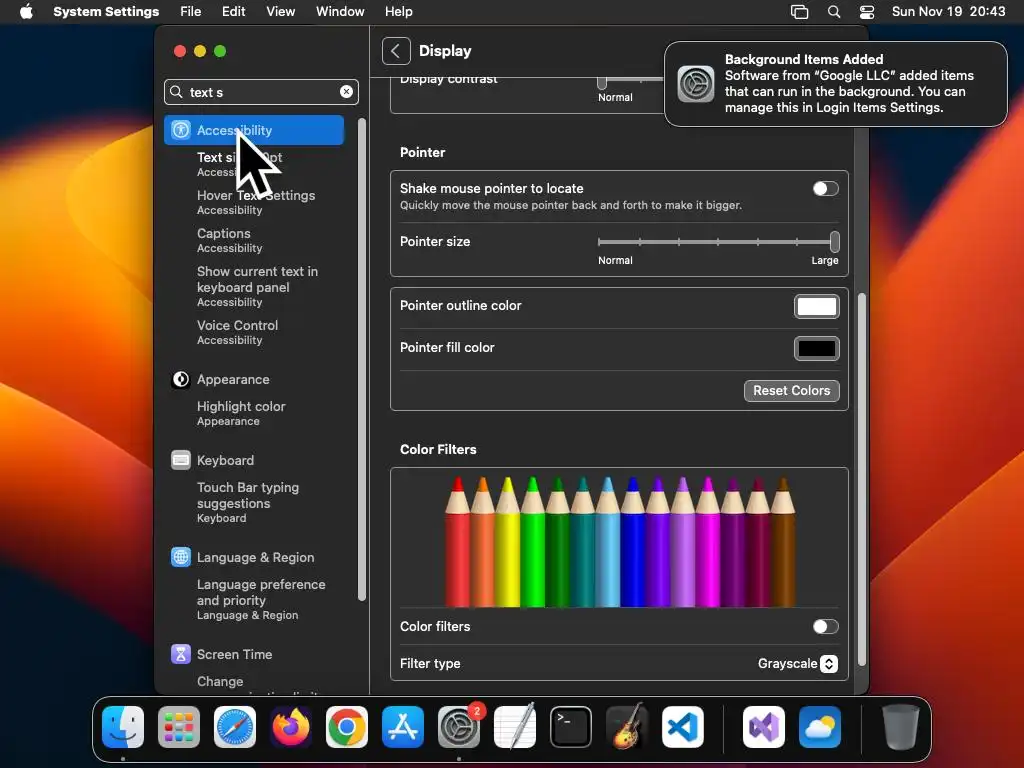Open the Weather app in the dock
The width and height of the screenshot is (1024, 768).
coord(820,726)
